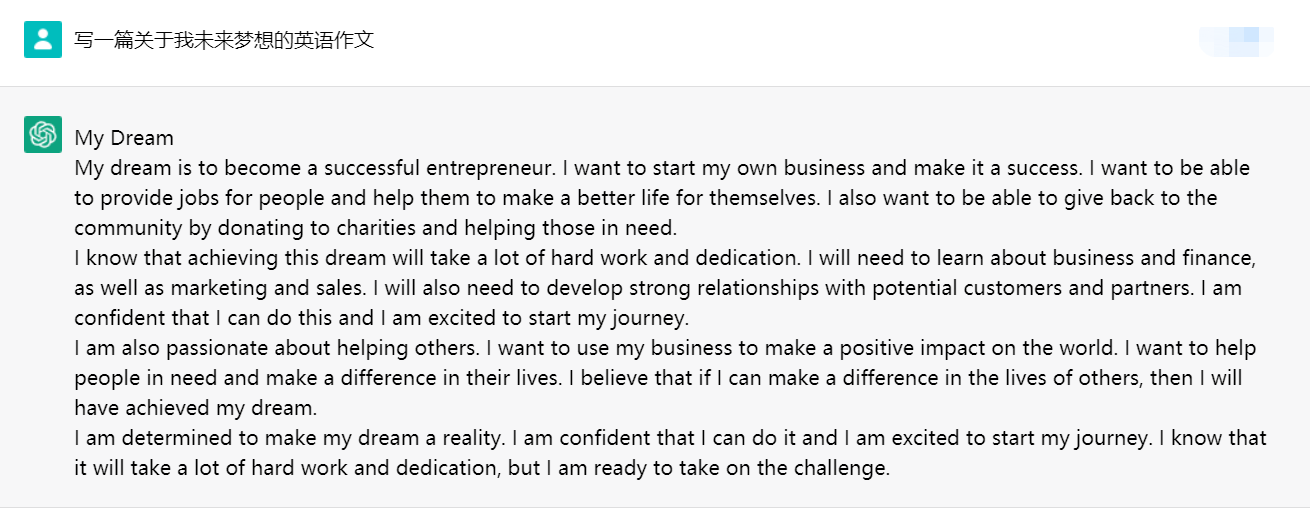Click the blurred element at top right

[x=1236, y=41]
